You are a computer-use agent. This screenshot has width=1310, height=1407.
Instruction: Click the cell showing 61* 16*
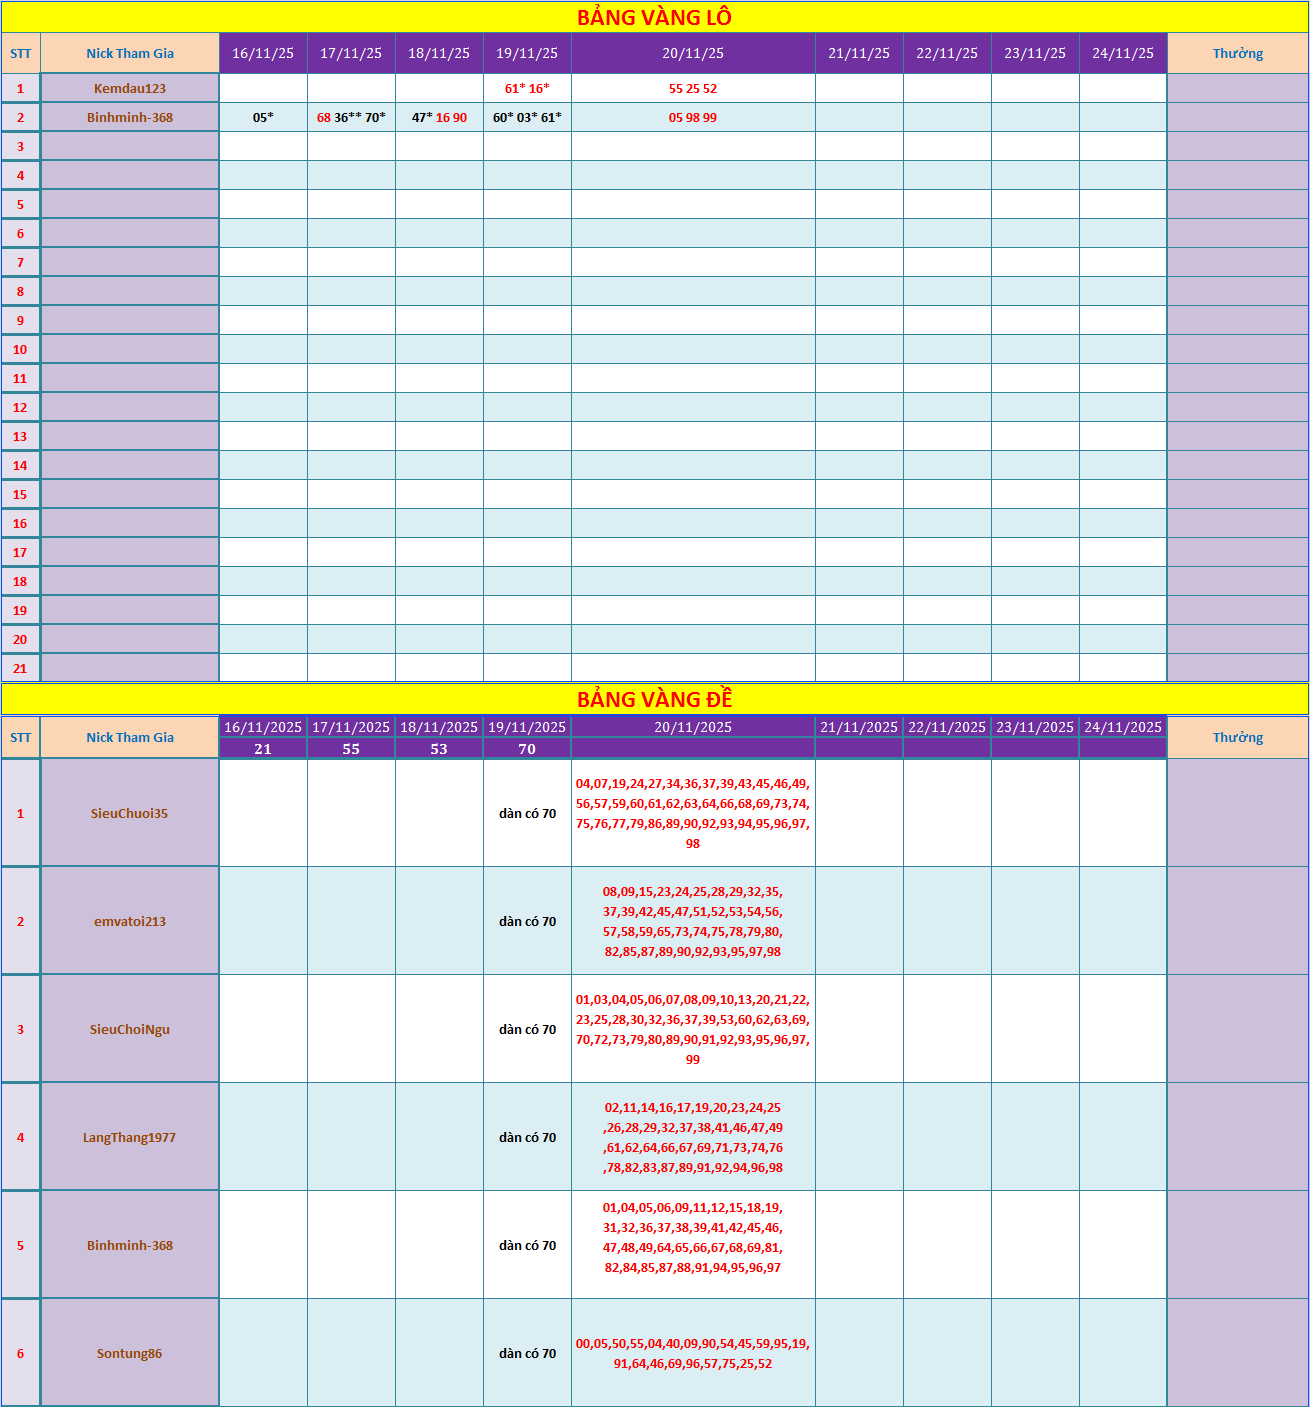527,88
